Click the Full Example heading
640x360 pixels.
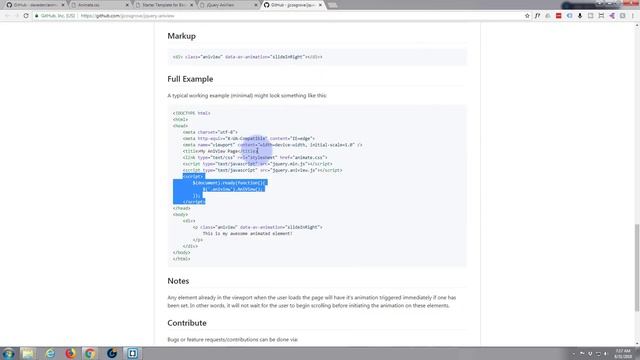pyautogui.click(x=190, y=79)
